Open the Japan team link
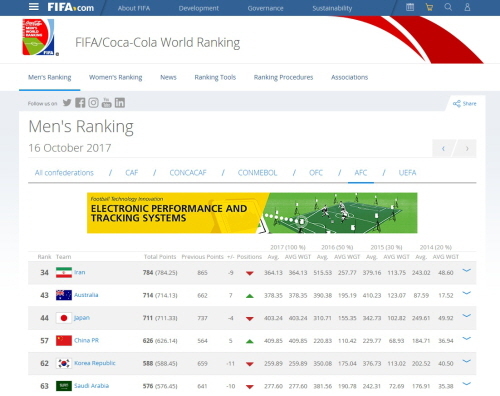This screenshot has width=500, height=396. pyautogui.click(x=82, y=318)
